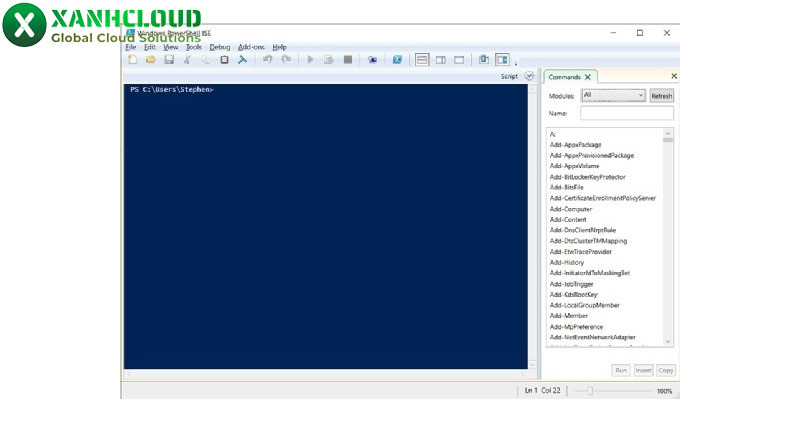Close the Commands add-on side panel
This screenshot has height=422, width=800.
pyautogui.click(x=674, y=76)
